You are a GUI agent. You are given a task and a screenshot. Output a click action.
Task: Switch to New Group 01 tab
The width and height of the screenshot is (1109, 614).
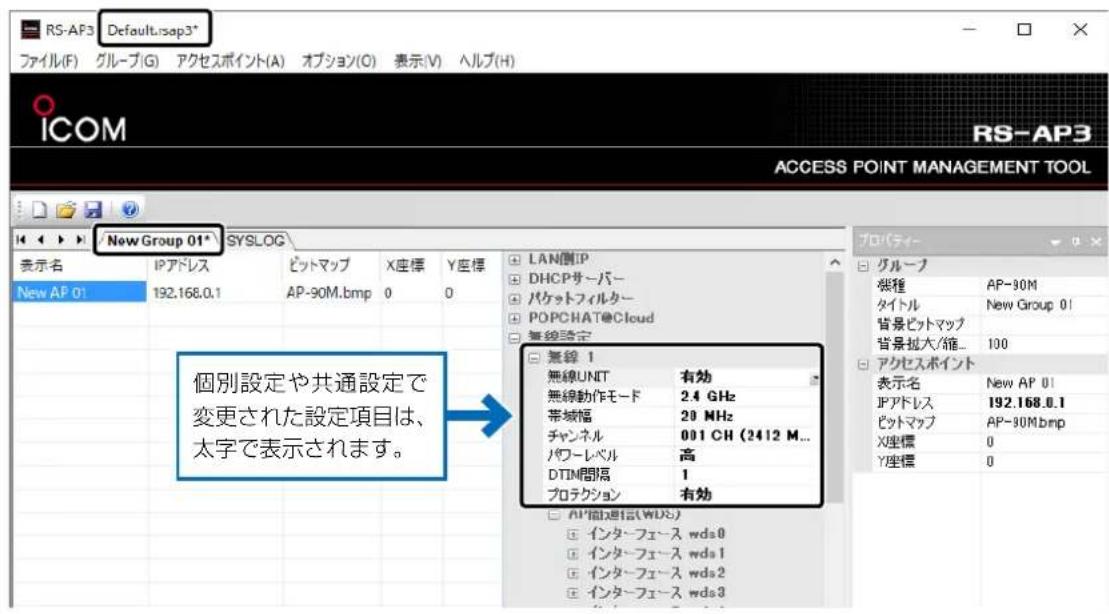click(158, 241)
